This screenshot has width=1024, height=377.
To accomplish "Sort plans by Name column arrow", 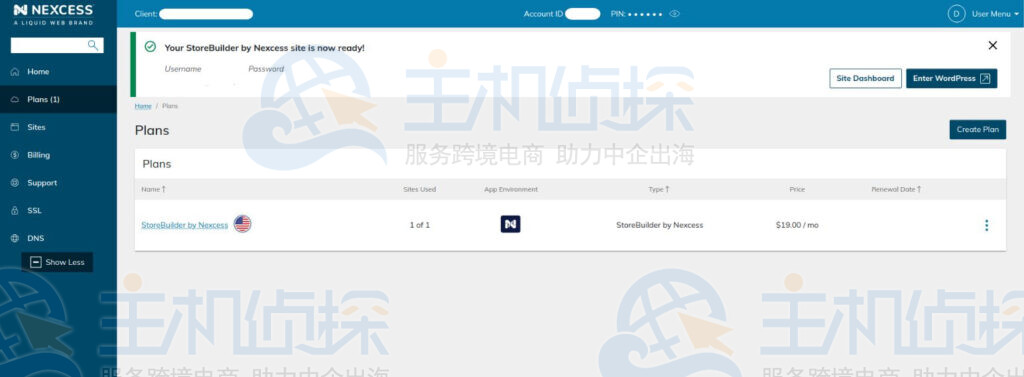I will [164, 189].
